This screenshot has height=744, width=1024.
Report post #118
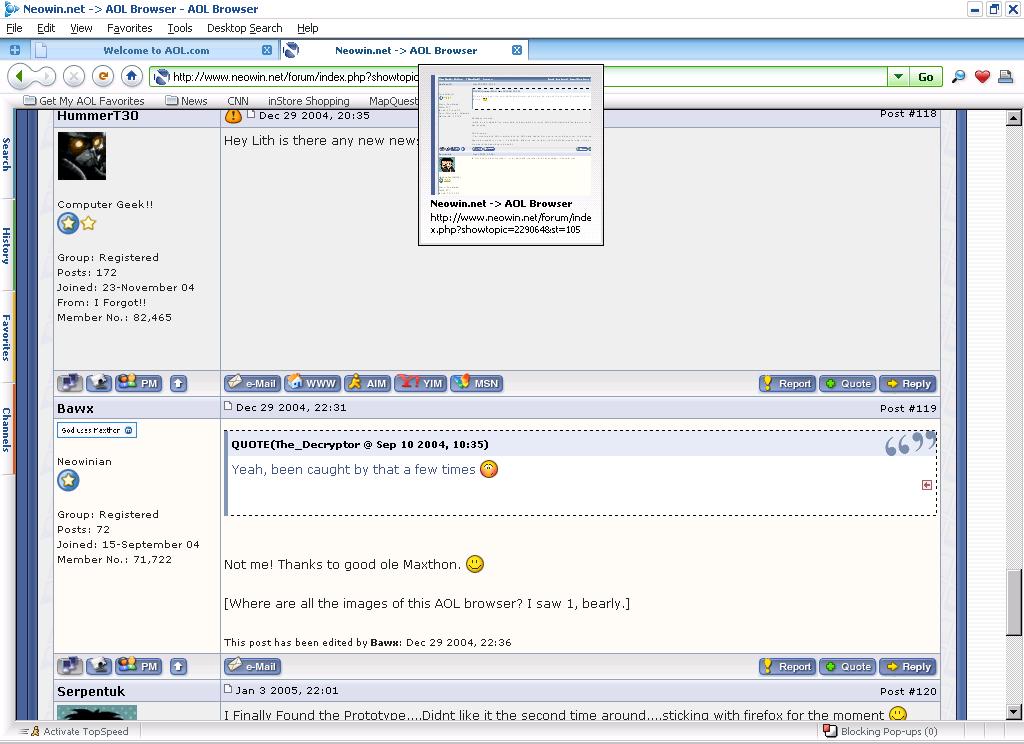click(x=786, y=383)
